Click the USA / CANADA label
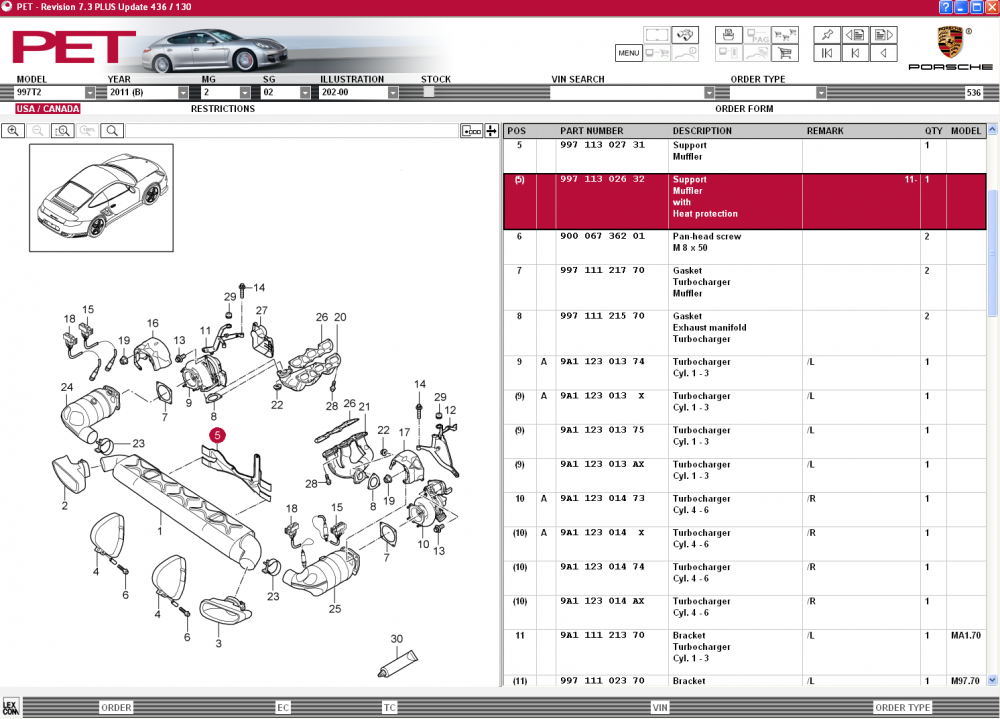 click(x=47, y=109)
